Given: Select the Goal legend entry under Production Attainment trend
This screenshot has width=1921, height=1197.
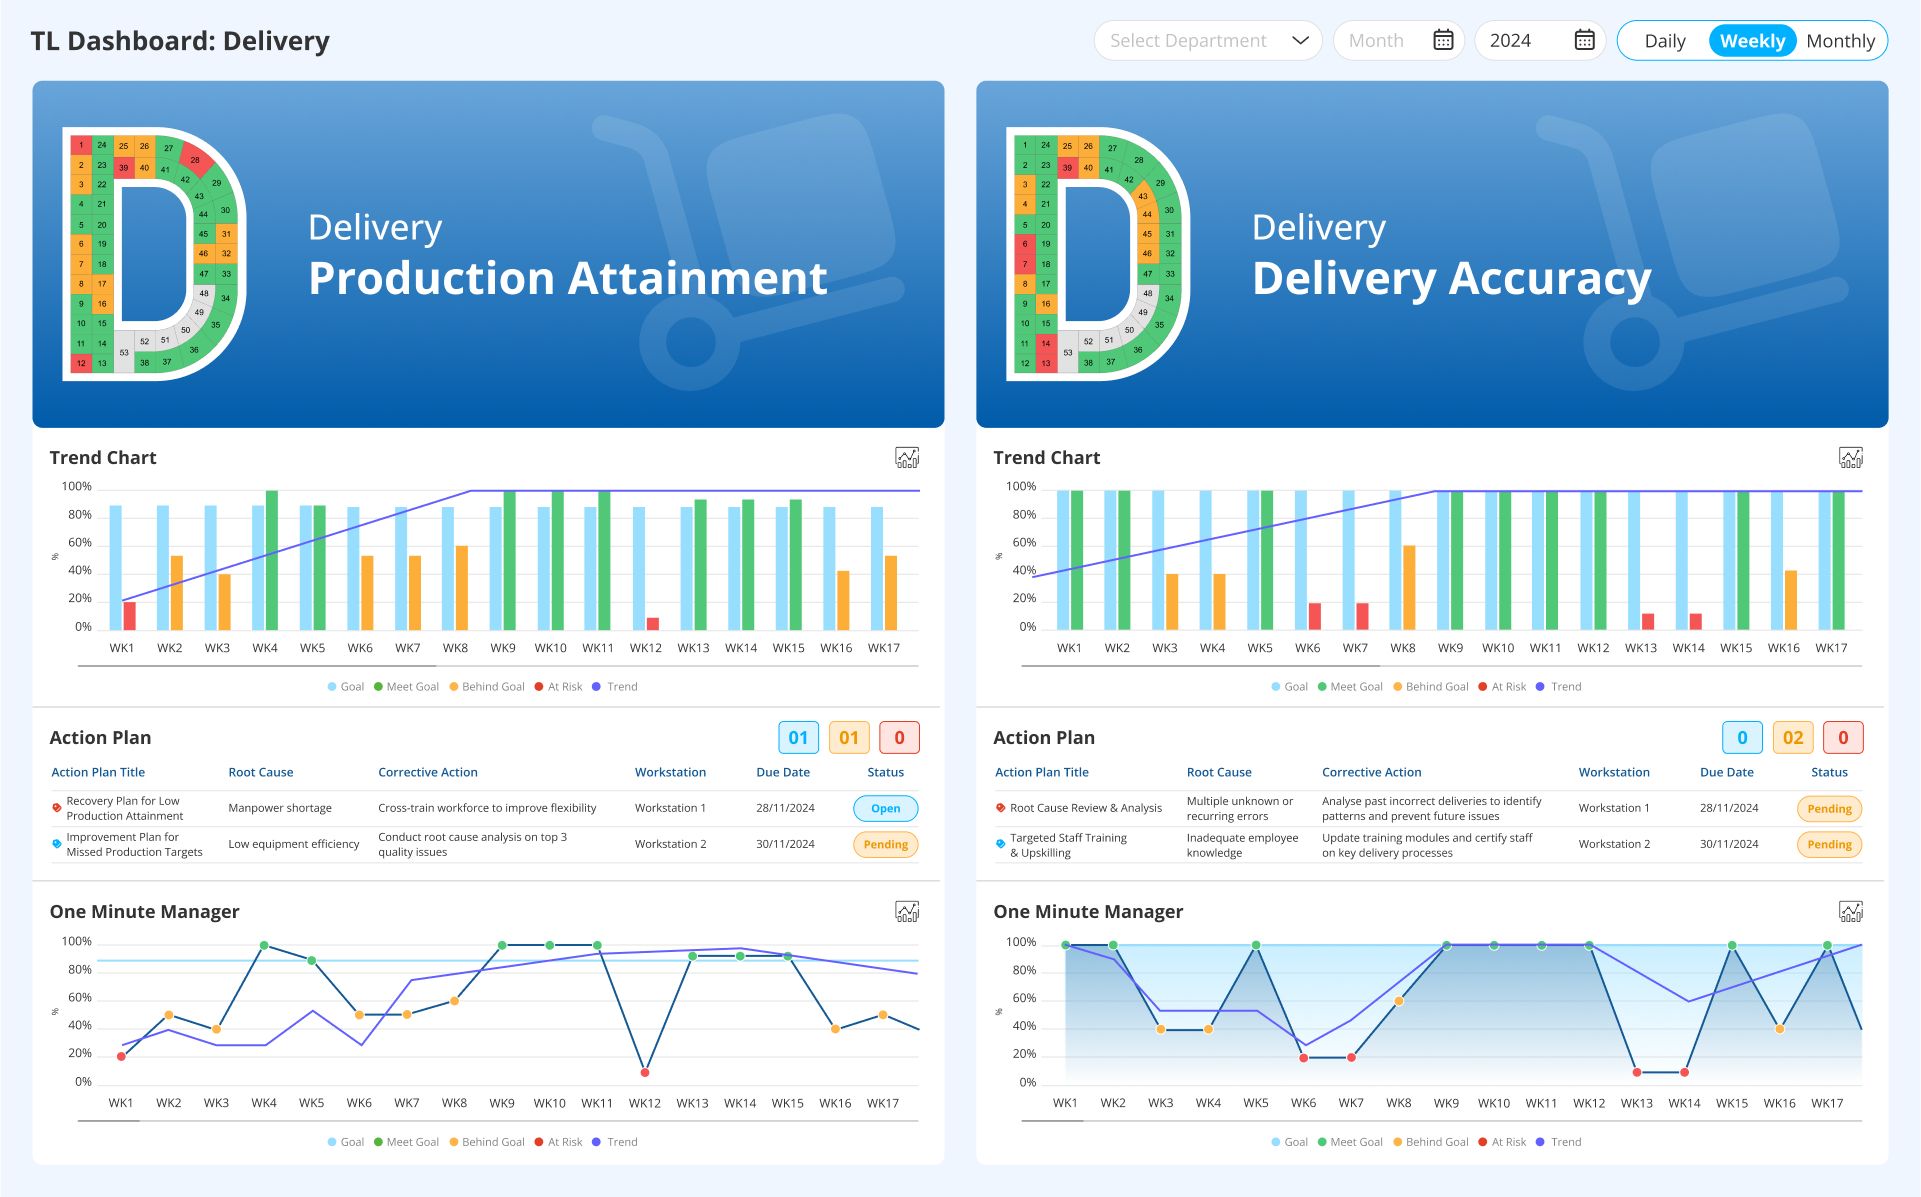Looking at the screenshot, I should (x=347, y=687).
